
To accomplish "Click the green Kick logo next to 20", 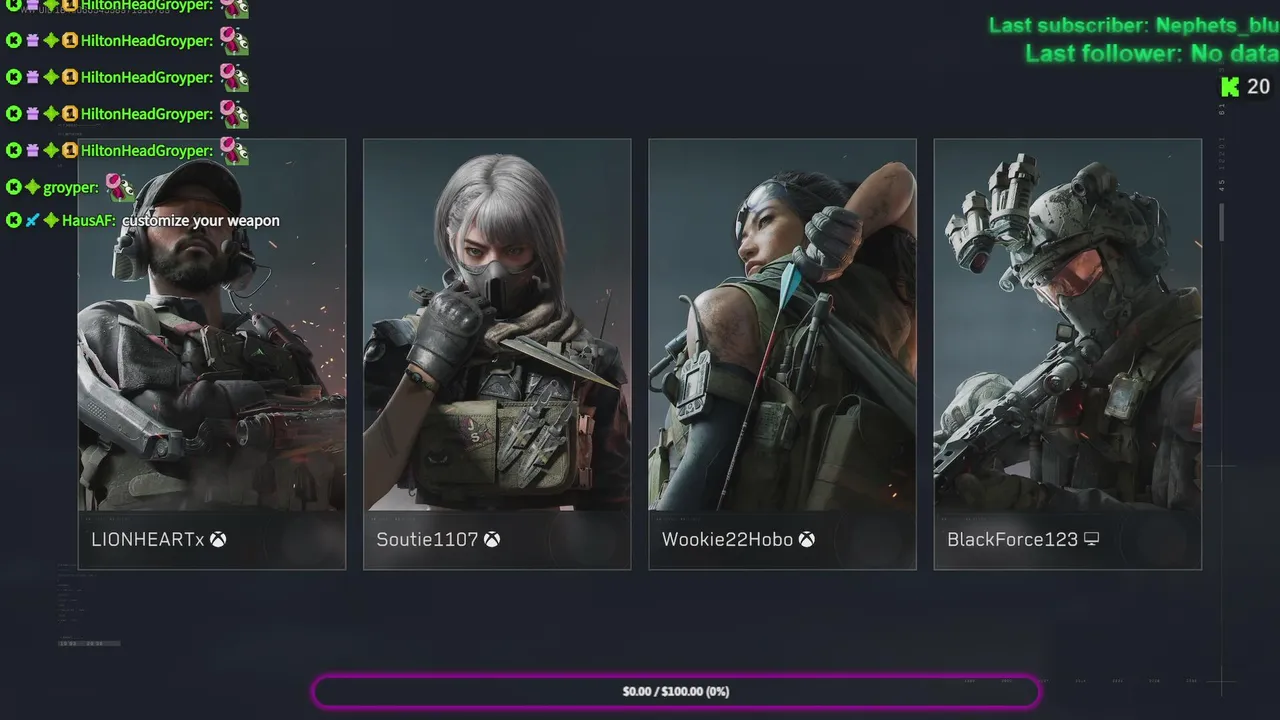I will (x=1230, y=87).
